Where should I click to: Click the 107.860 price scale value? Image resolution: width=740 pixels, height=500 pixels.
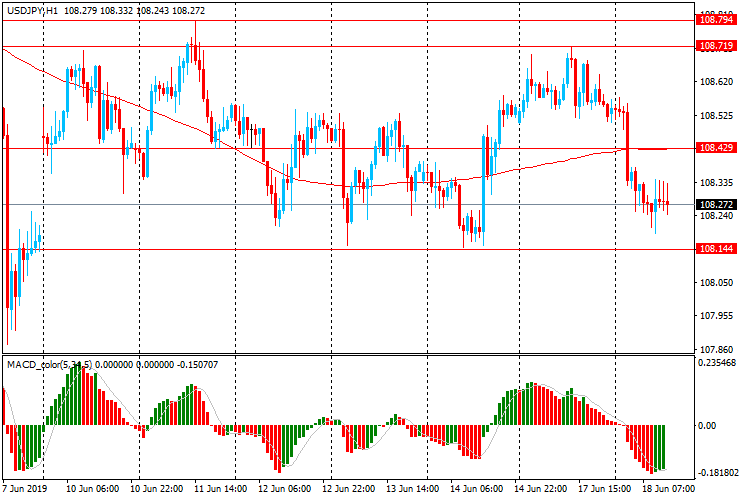pos(716,349)
